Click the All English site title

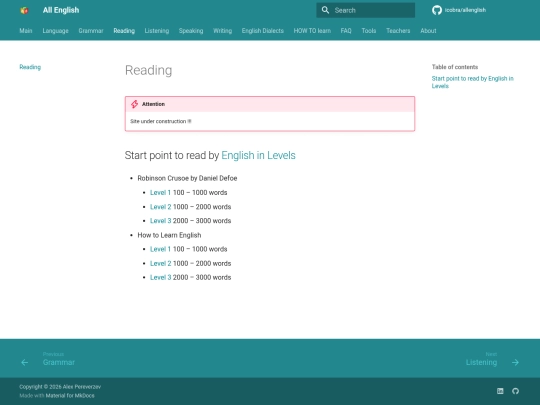[x=61, y=10]
